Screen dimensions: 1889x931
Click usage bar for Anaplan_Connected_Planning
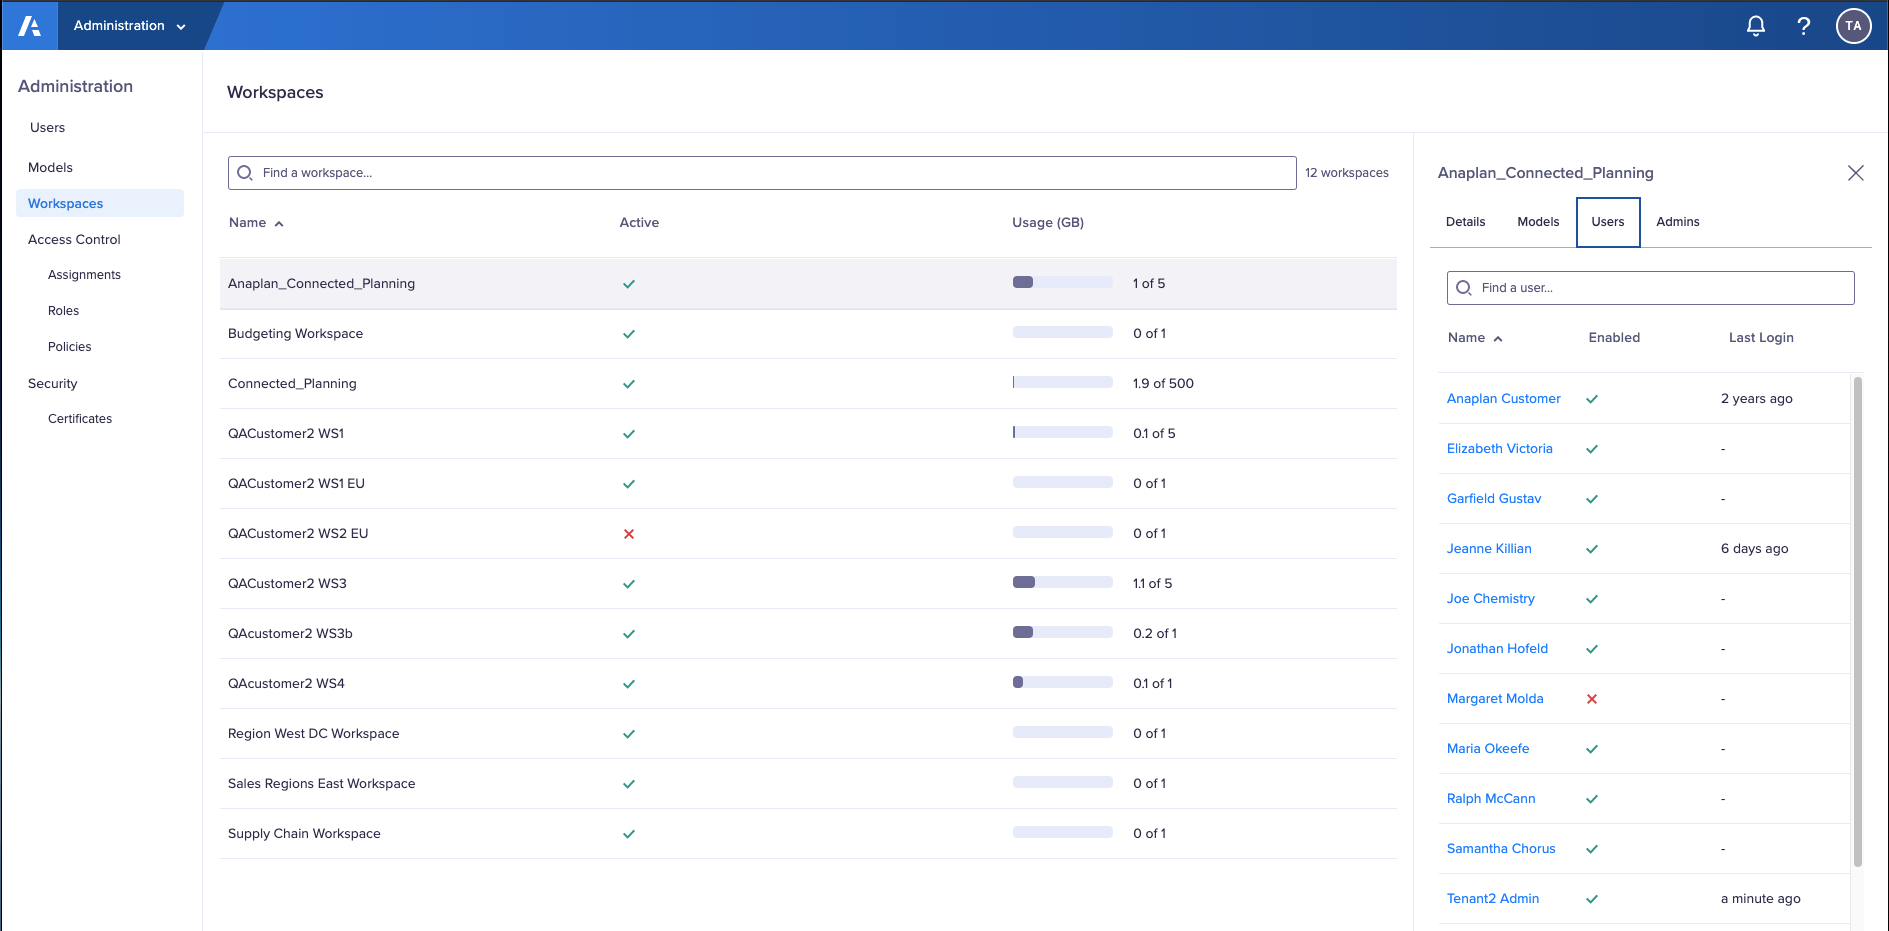(x=1063, y=283)
